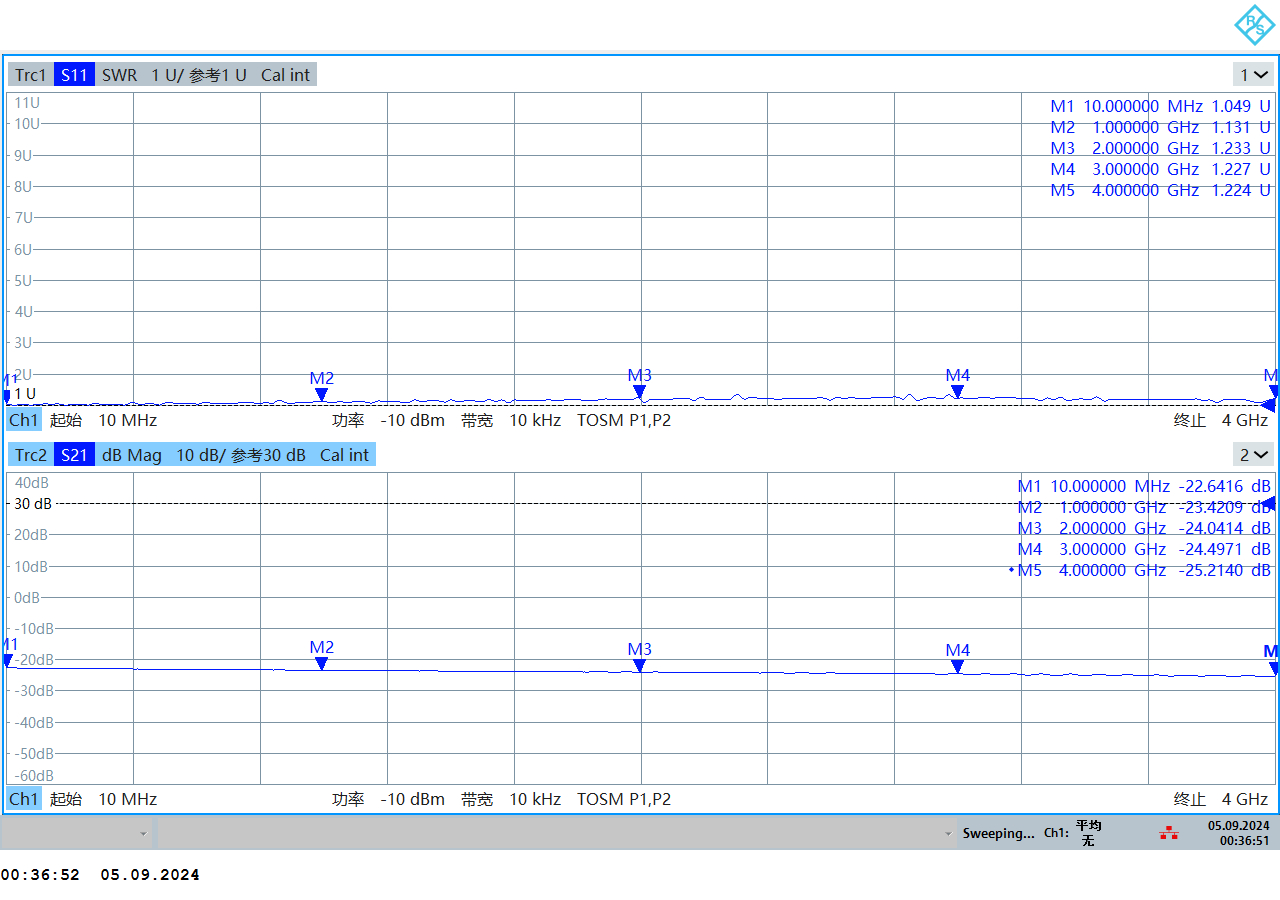Click the S21 measurement parameter
Image resolution: width=1280 pixels, height=900 pixels.
(x=74, y=455)
